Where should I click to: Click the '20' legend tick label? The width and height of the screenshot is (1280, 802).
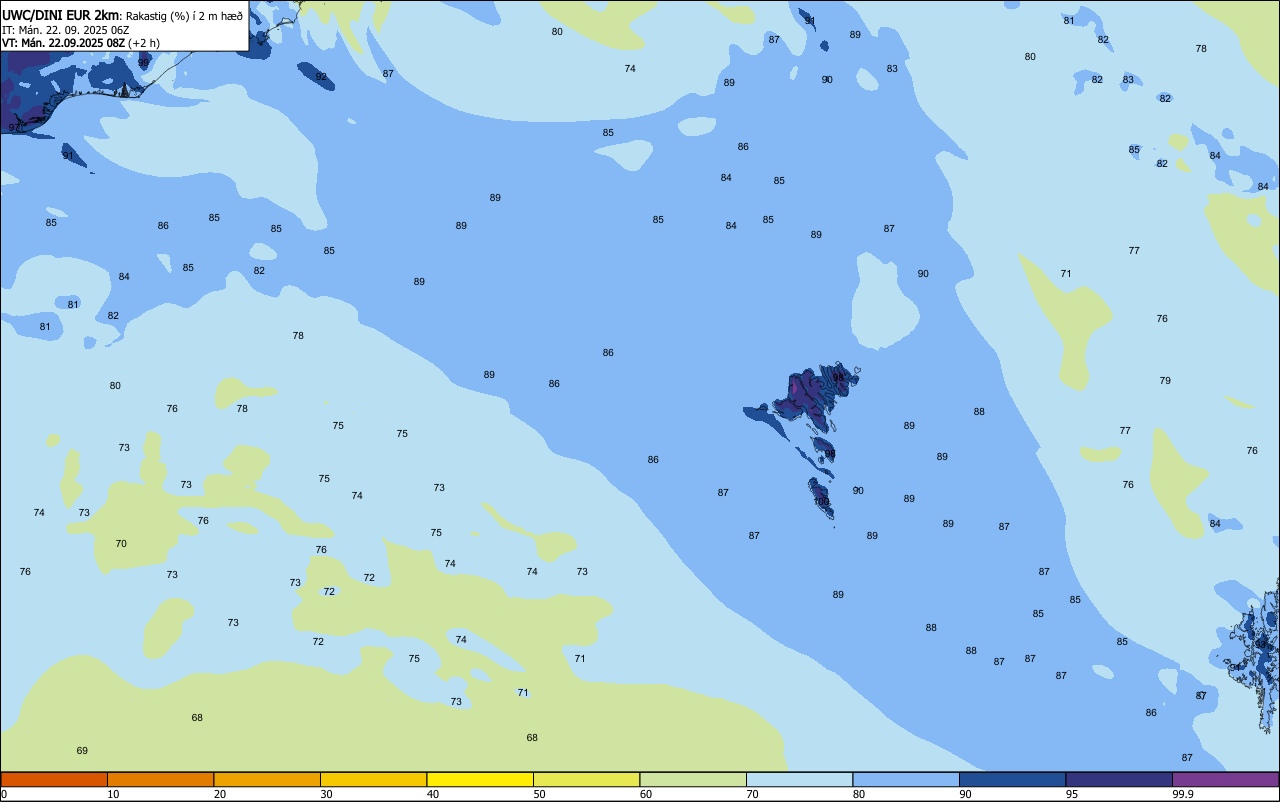220,794
